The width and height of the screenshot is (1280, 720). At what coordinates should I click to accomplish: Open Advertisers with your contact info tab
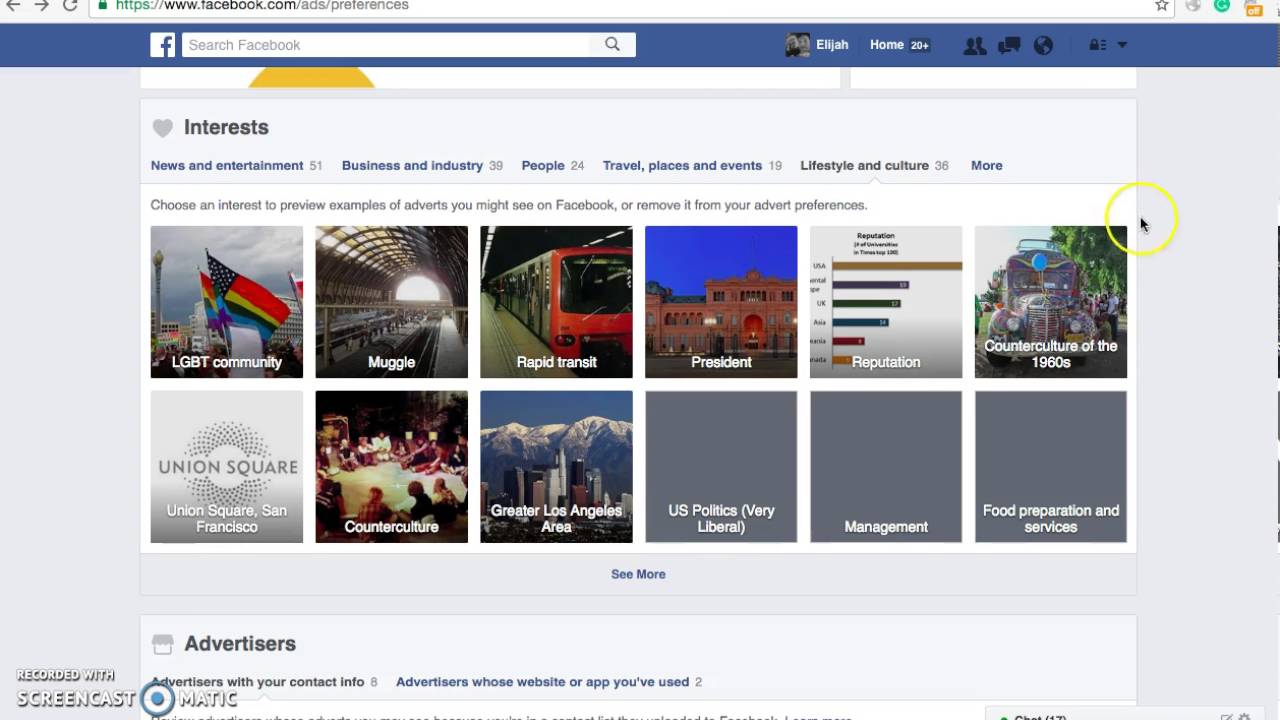257,682
